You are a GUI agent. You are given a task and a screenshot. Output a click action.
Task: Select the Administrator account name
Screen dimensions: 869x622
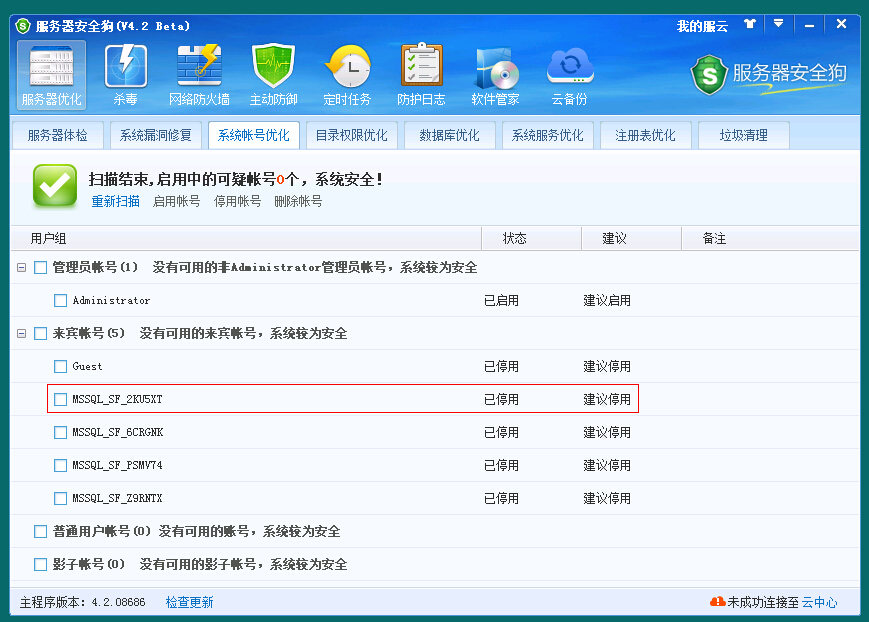click(x=111, y=300)
